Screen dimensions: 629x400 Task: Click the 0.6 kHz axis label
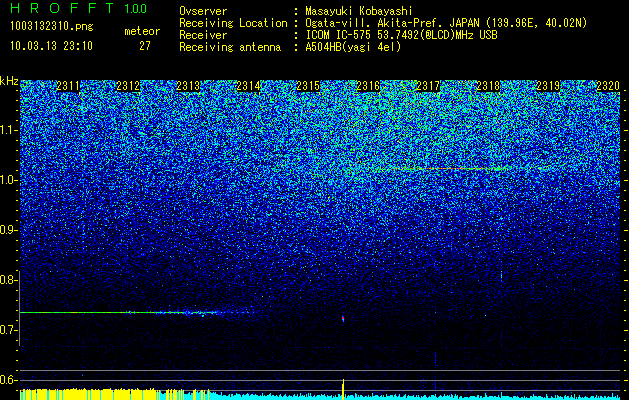point(9,380)
